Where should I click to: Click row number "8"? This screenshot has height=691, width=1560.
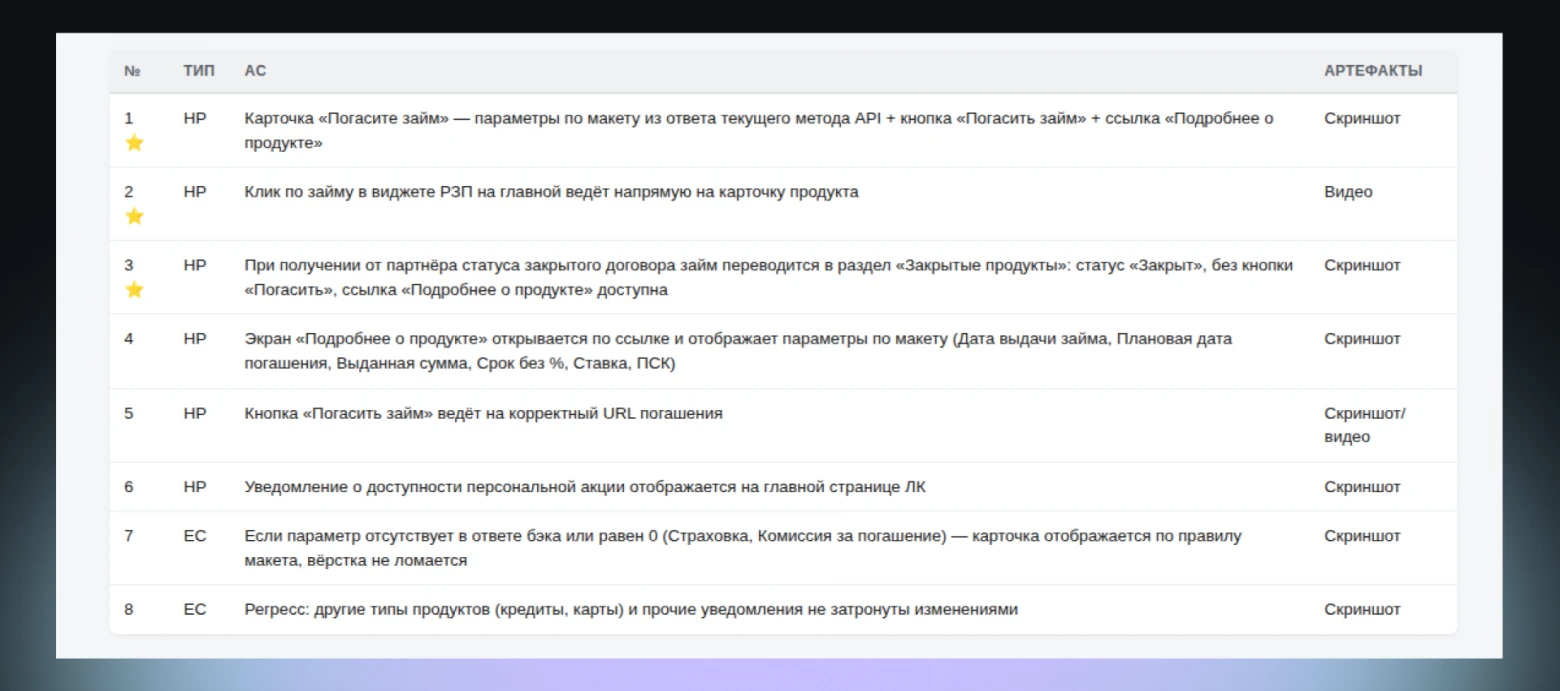tap(129, 609)
